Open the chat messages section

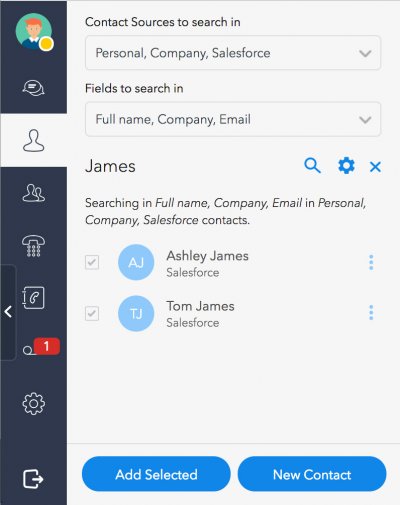coord(33,88)
